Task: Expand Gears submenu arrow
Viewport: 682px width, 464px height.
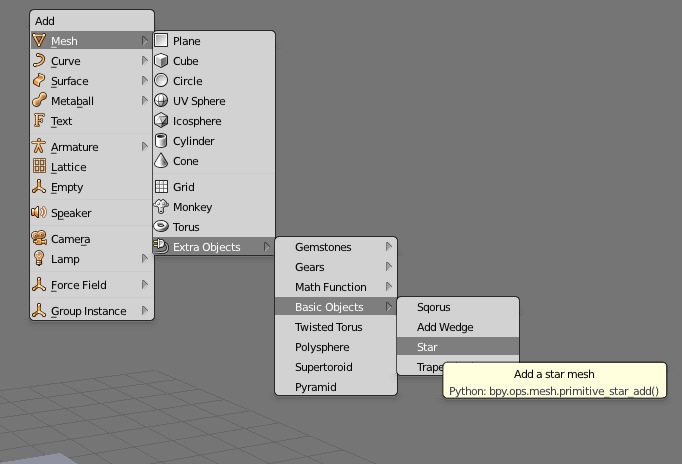Action: pyautogui.click(x=389, y=267)
